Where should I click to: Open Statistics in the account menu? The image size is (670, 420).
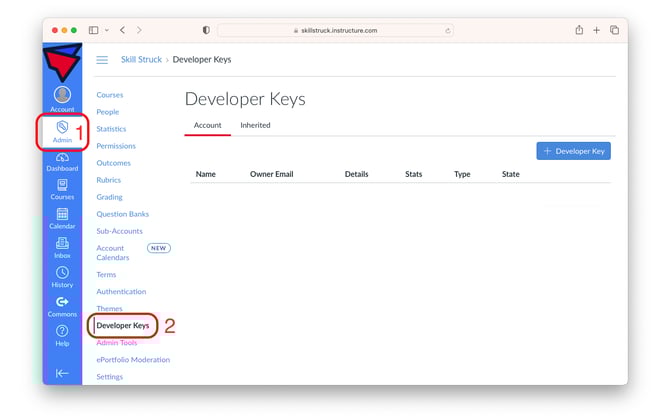pyautogui.click(x=111, y=129)
